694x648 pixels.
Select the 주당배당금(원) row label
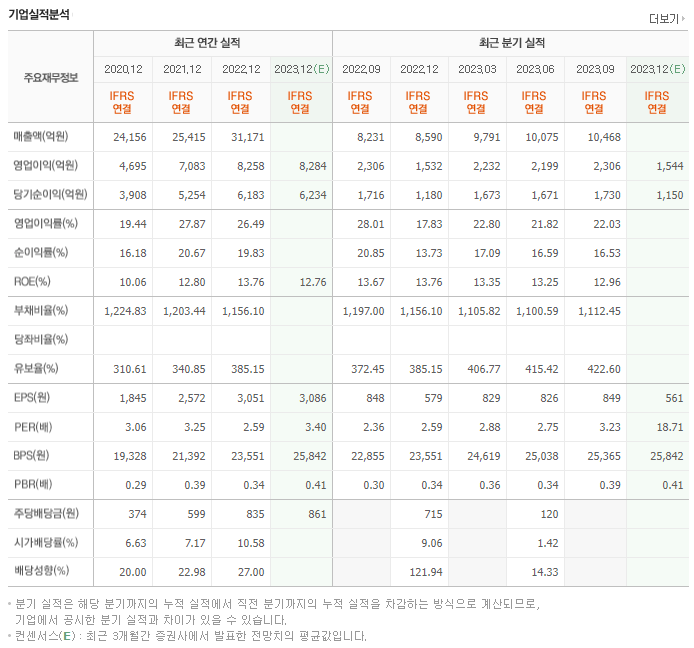coord(46,513)
